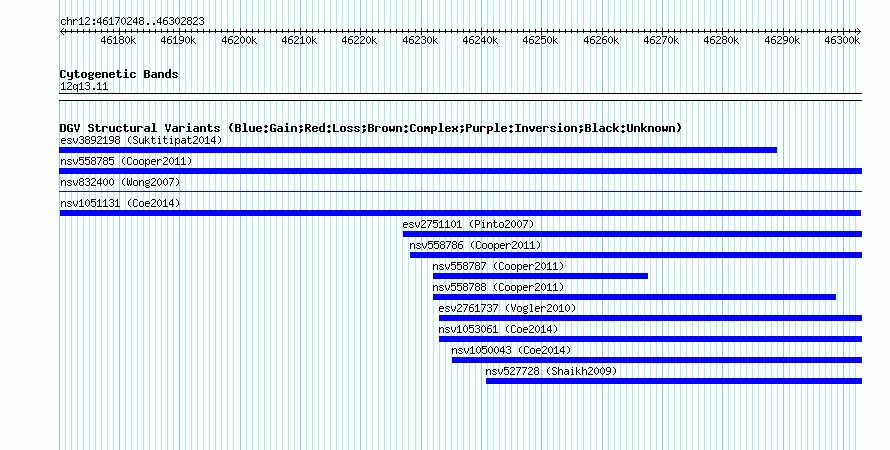Click the nsv558785 blue variant bar
Viewport: 890px width, 450px height.
pos(460,171)
